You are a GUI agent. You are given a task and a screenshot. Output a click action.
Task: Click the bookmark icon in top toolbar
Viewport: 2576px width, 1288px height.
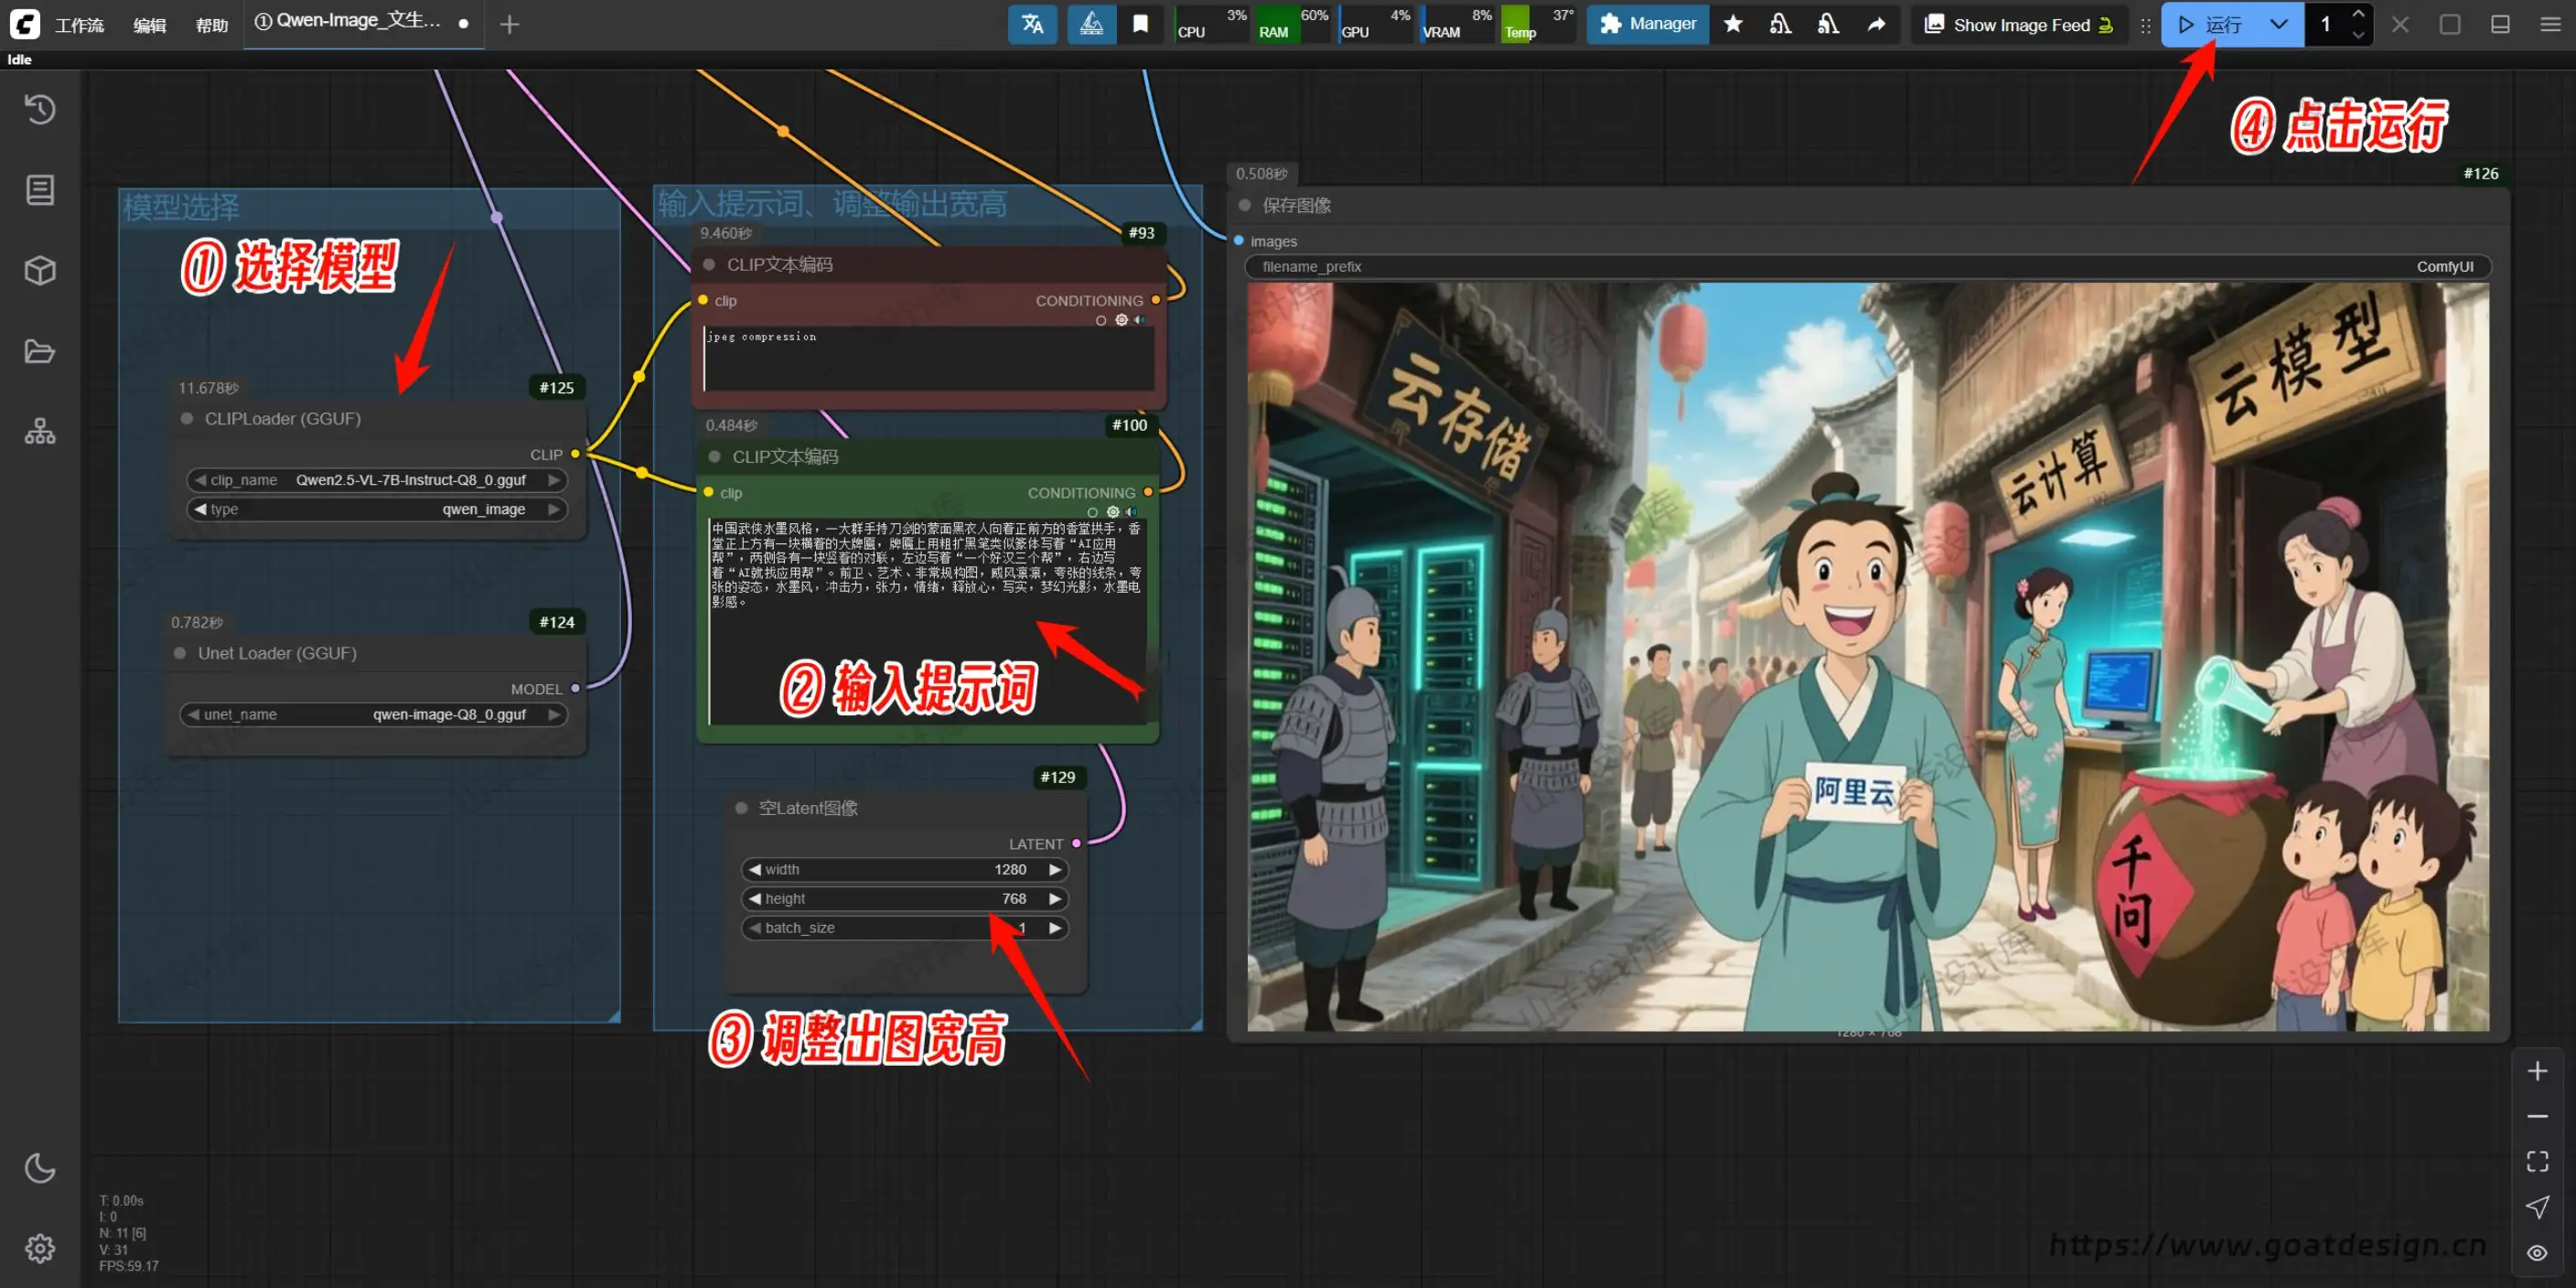(x=1140, y=24)
